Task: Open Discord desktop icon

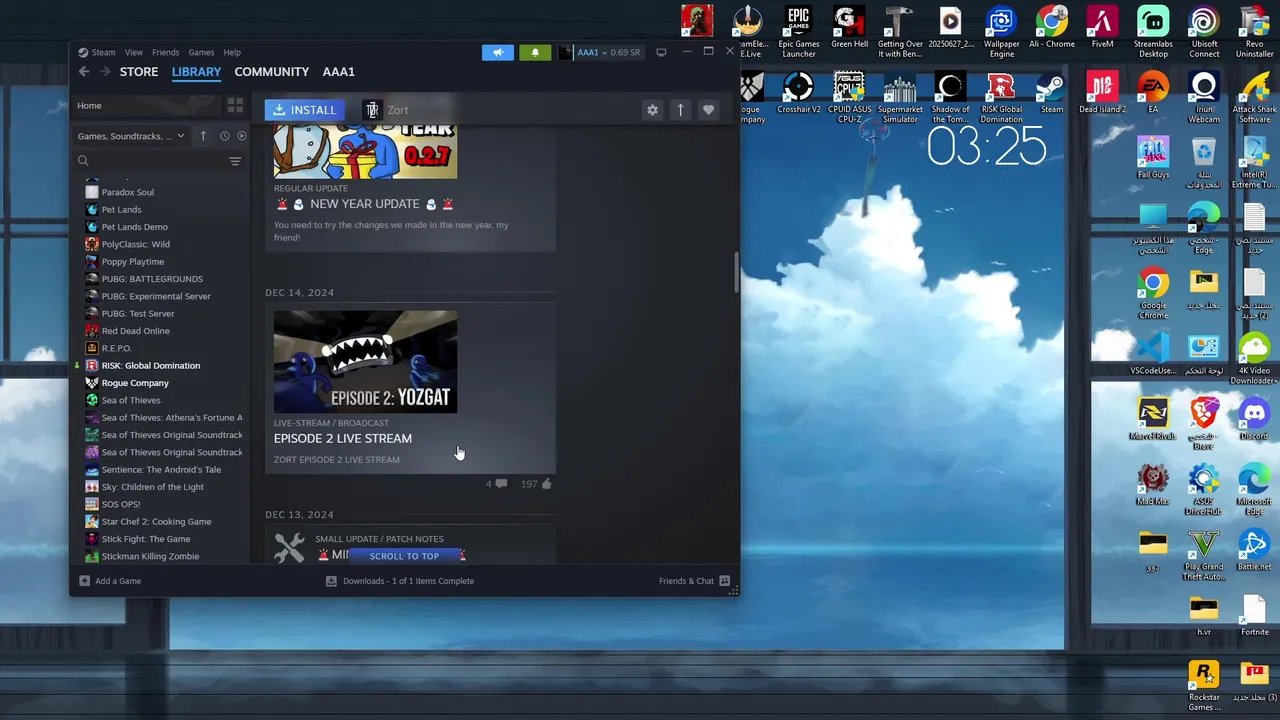Action: click(1253, 419)
